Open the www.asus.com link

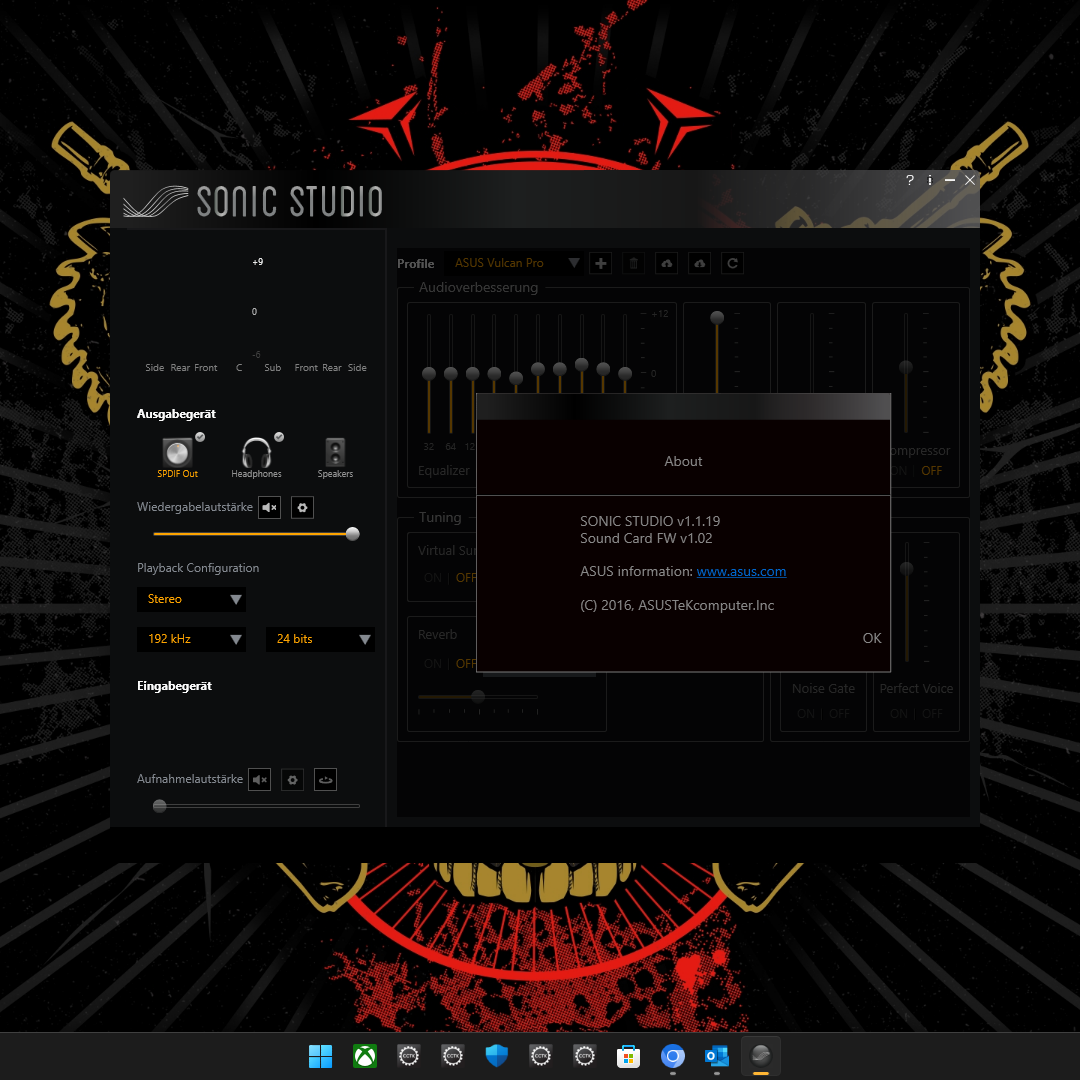click(x=741, y=572)
